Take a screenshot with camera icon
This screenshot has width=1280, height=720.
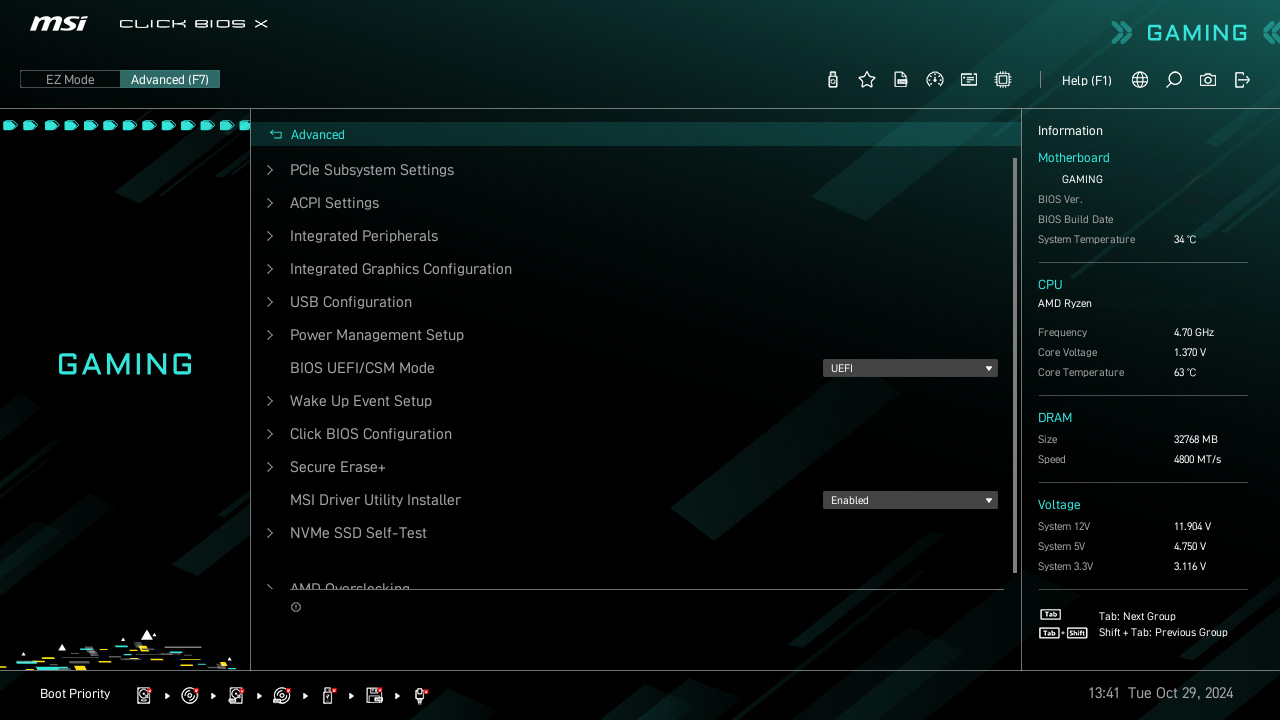[x=1208, y=80]
